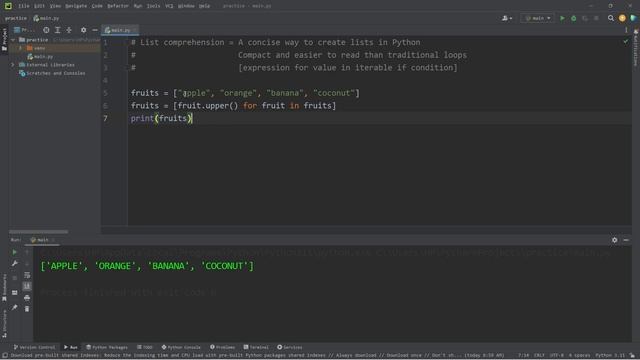Open editor tabs more-options icon
The width and height of the screenshot is (640, 360).
coord(626,30)
